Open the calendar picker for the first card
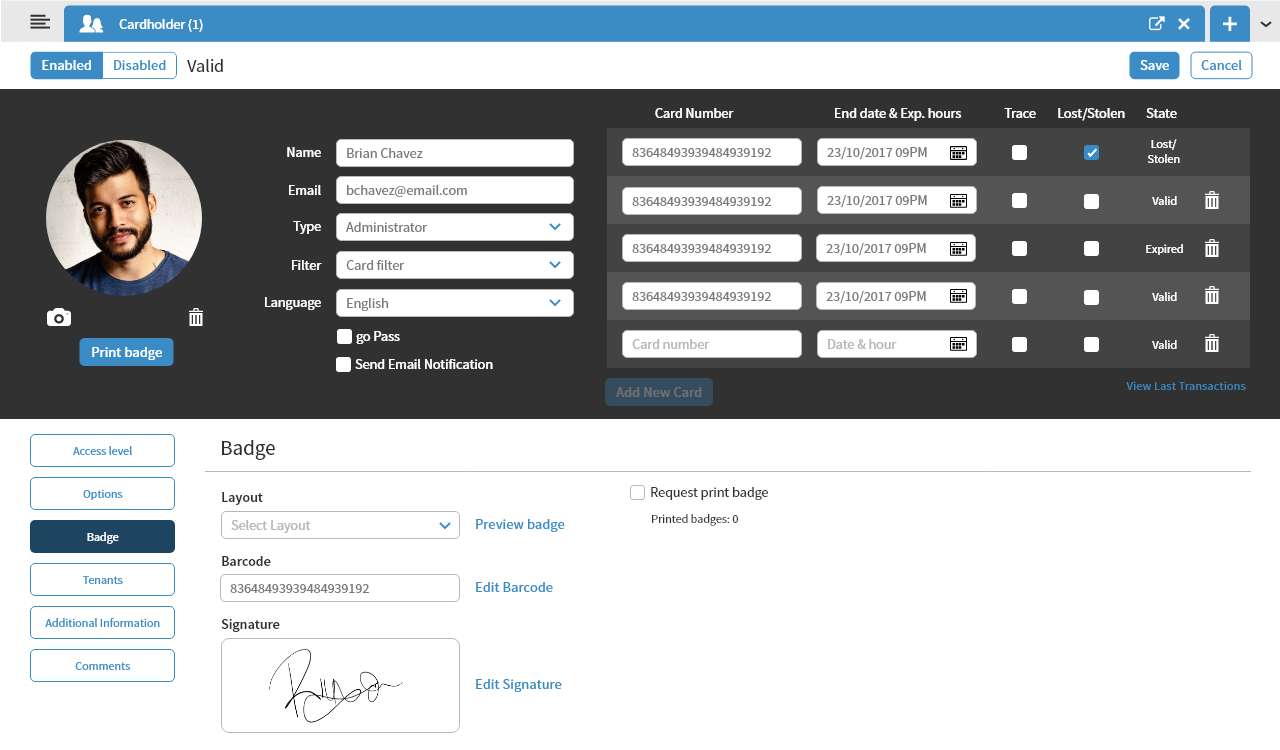This screenshot has height=750, width=1280. point(957,152)
